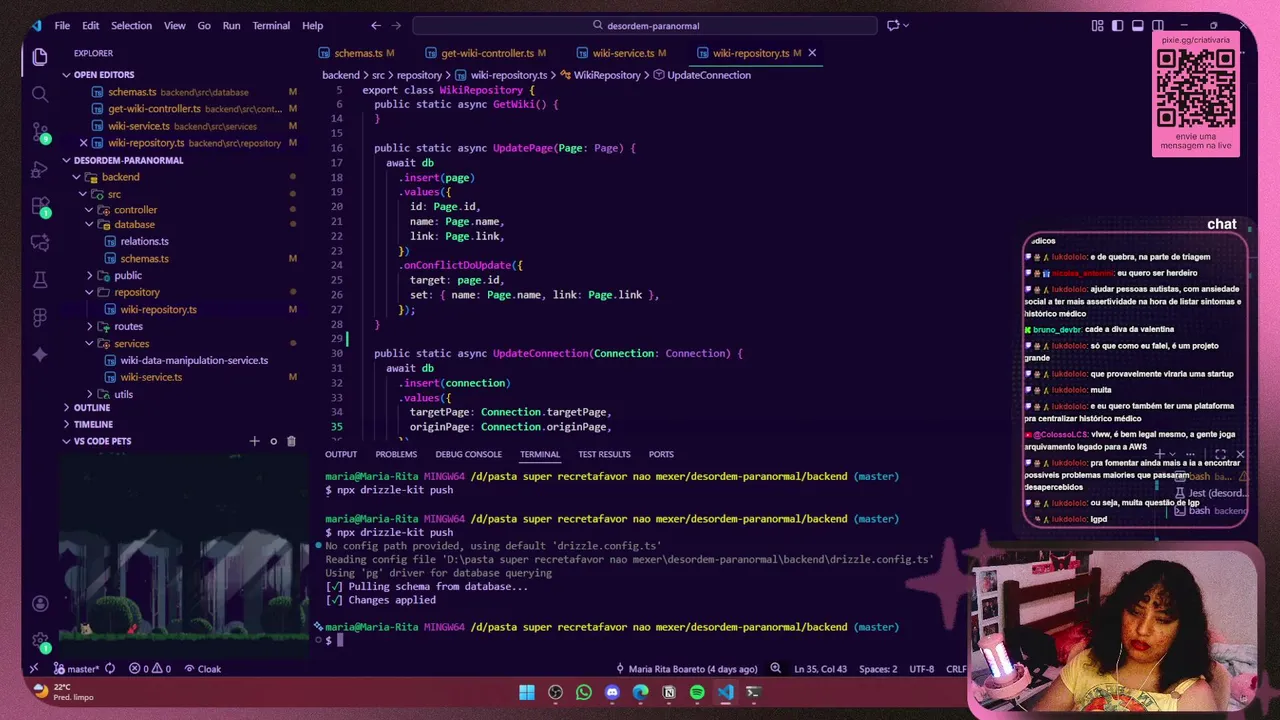Click the UTF-8 encoding indicator
This screenshot has width=1280, height=720.
[x=921, y=669]
